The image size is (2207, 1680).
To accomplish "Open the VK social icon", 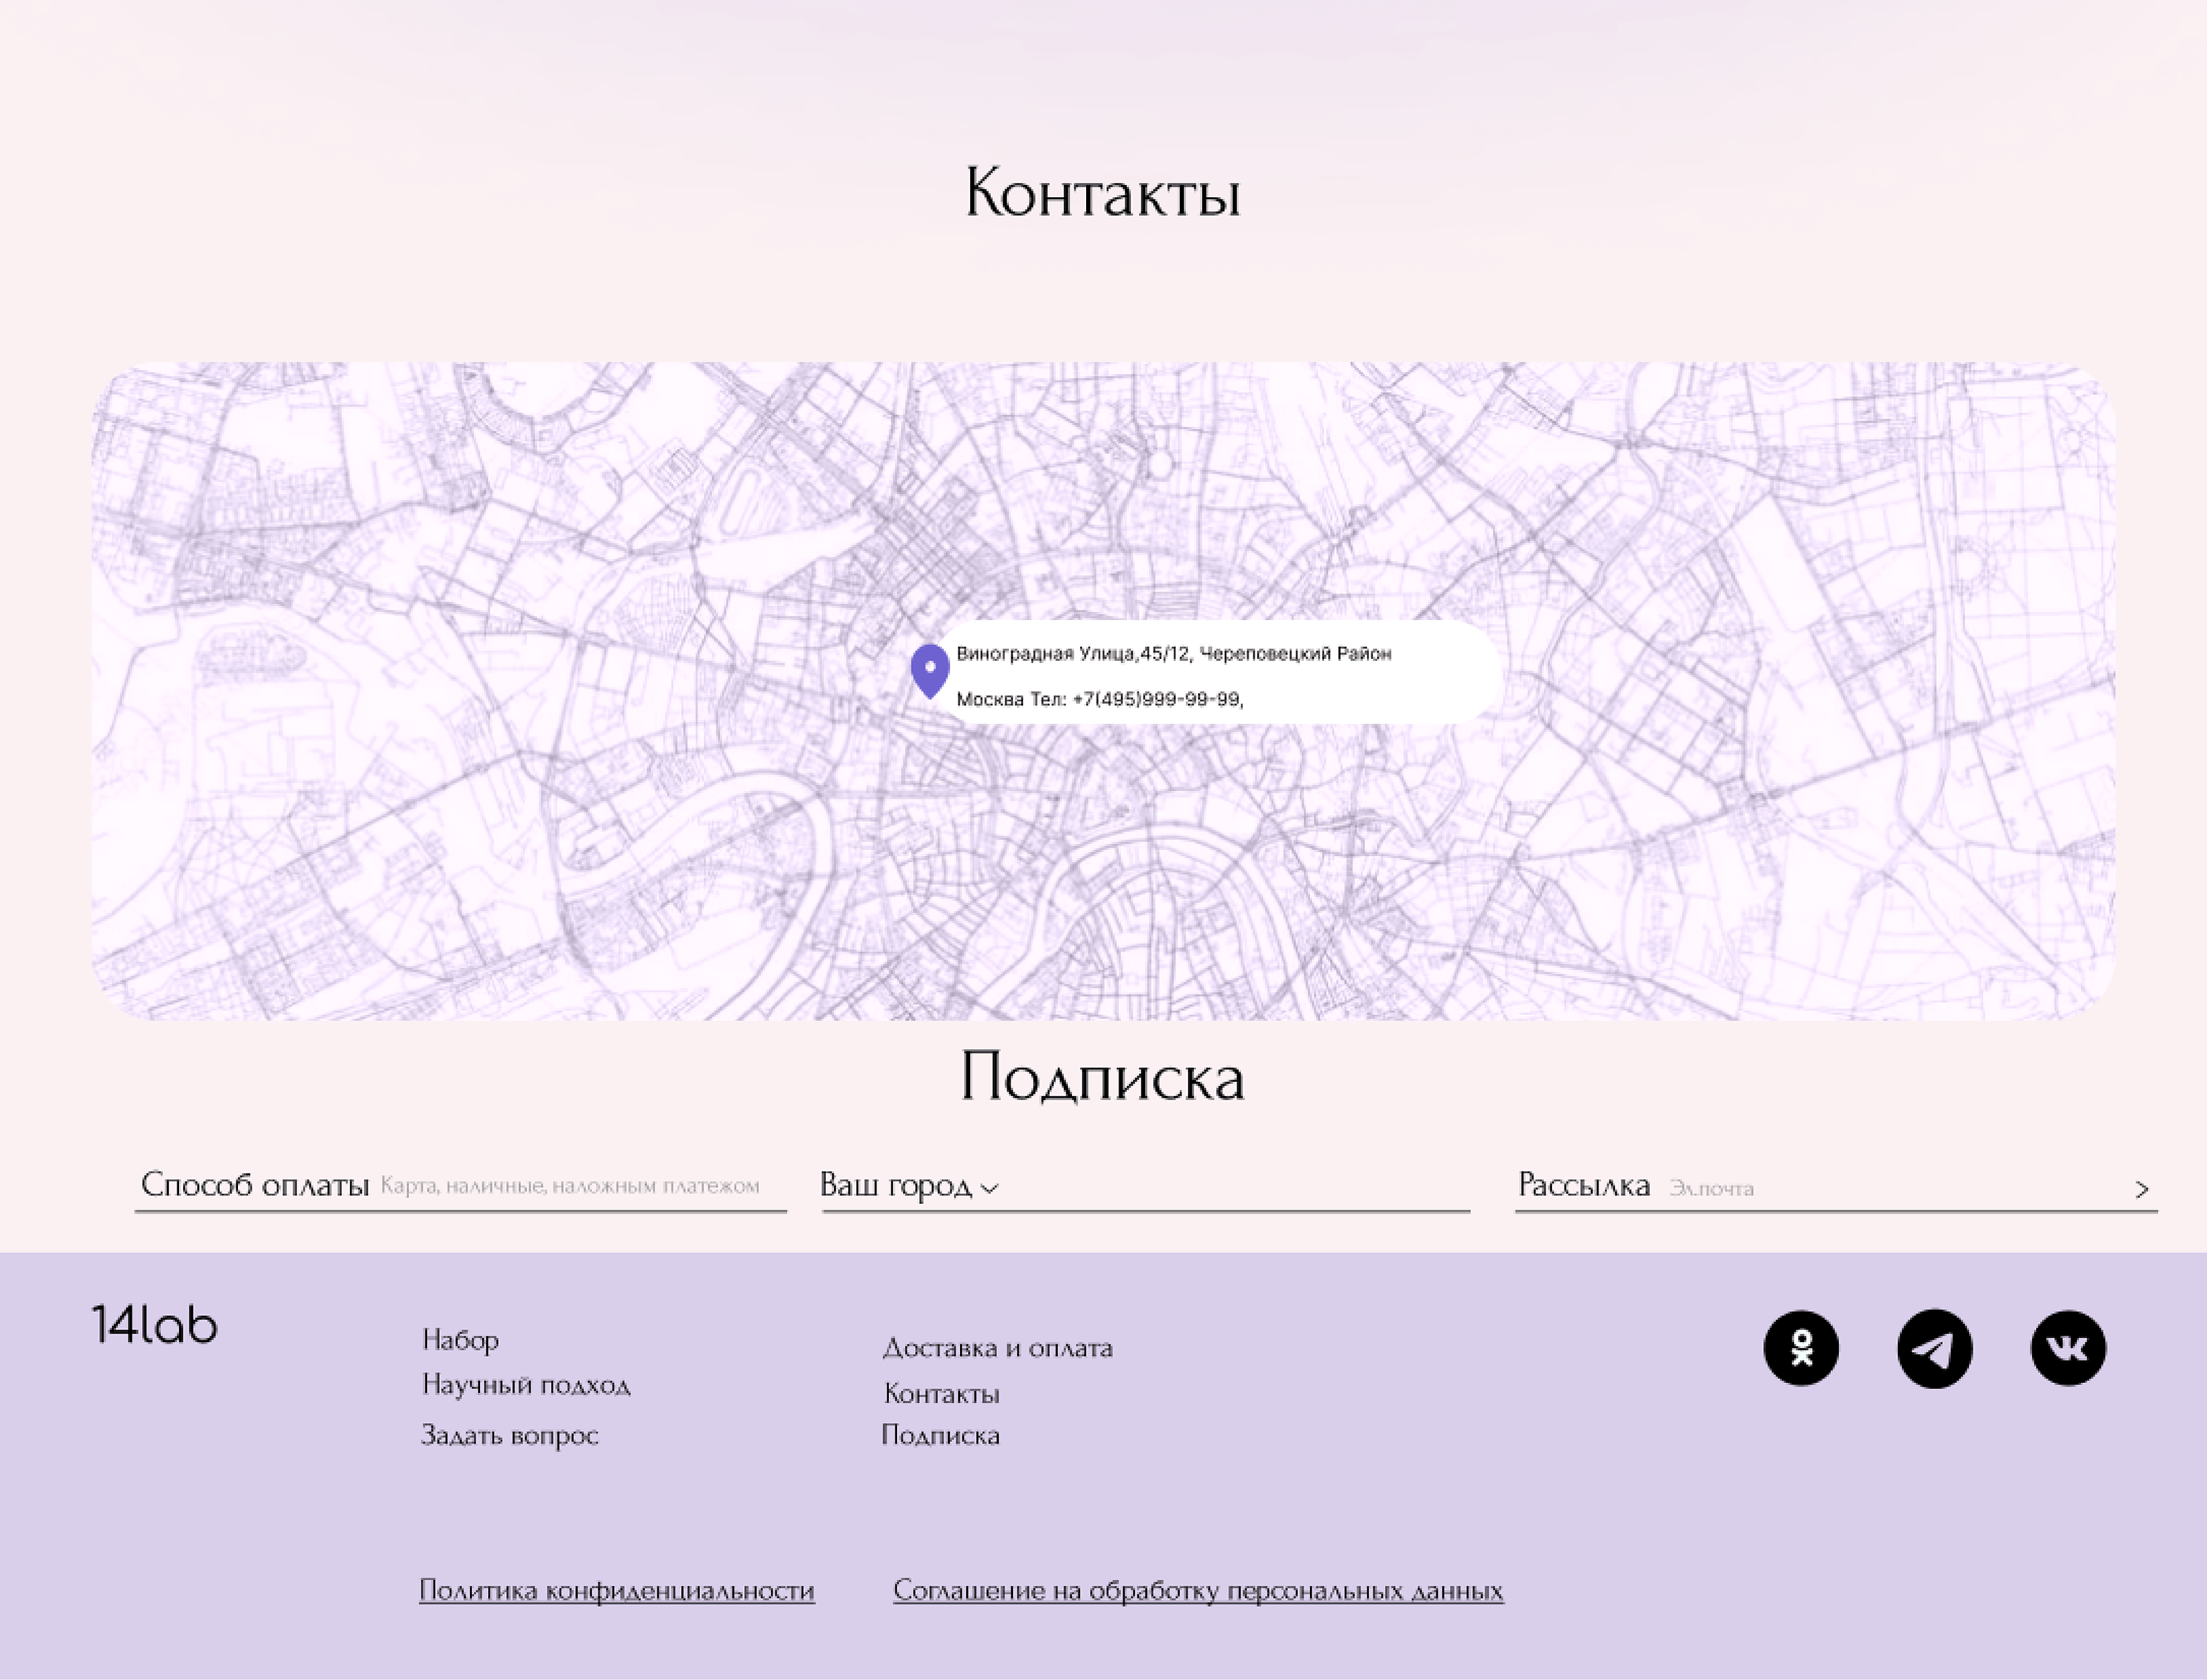I will click(2068, 1348).
